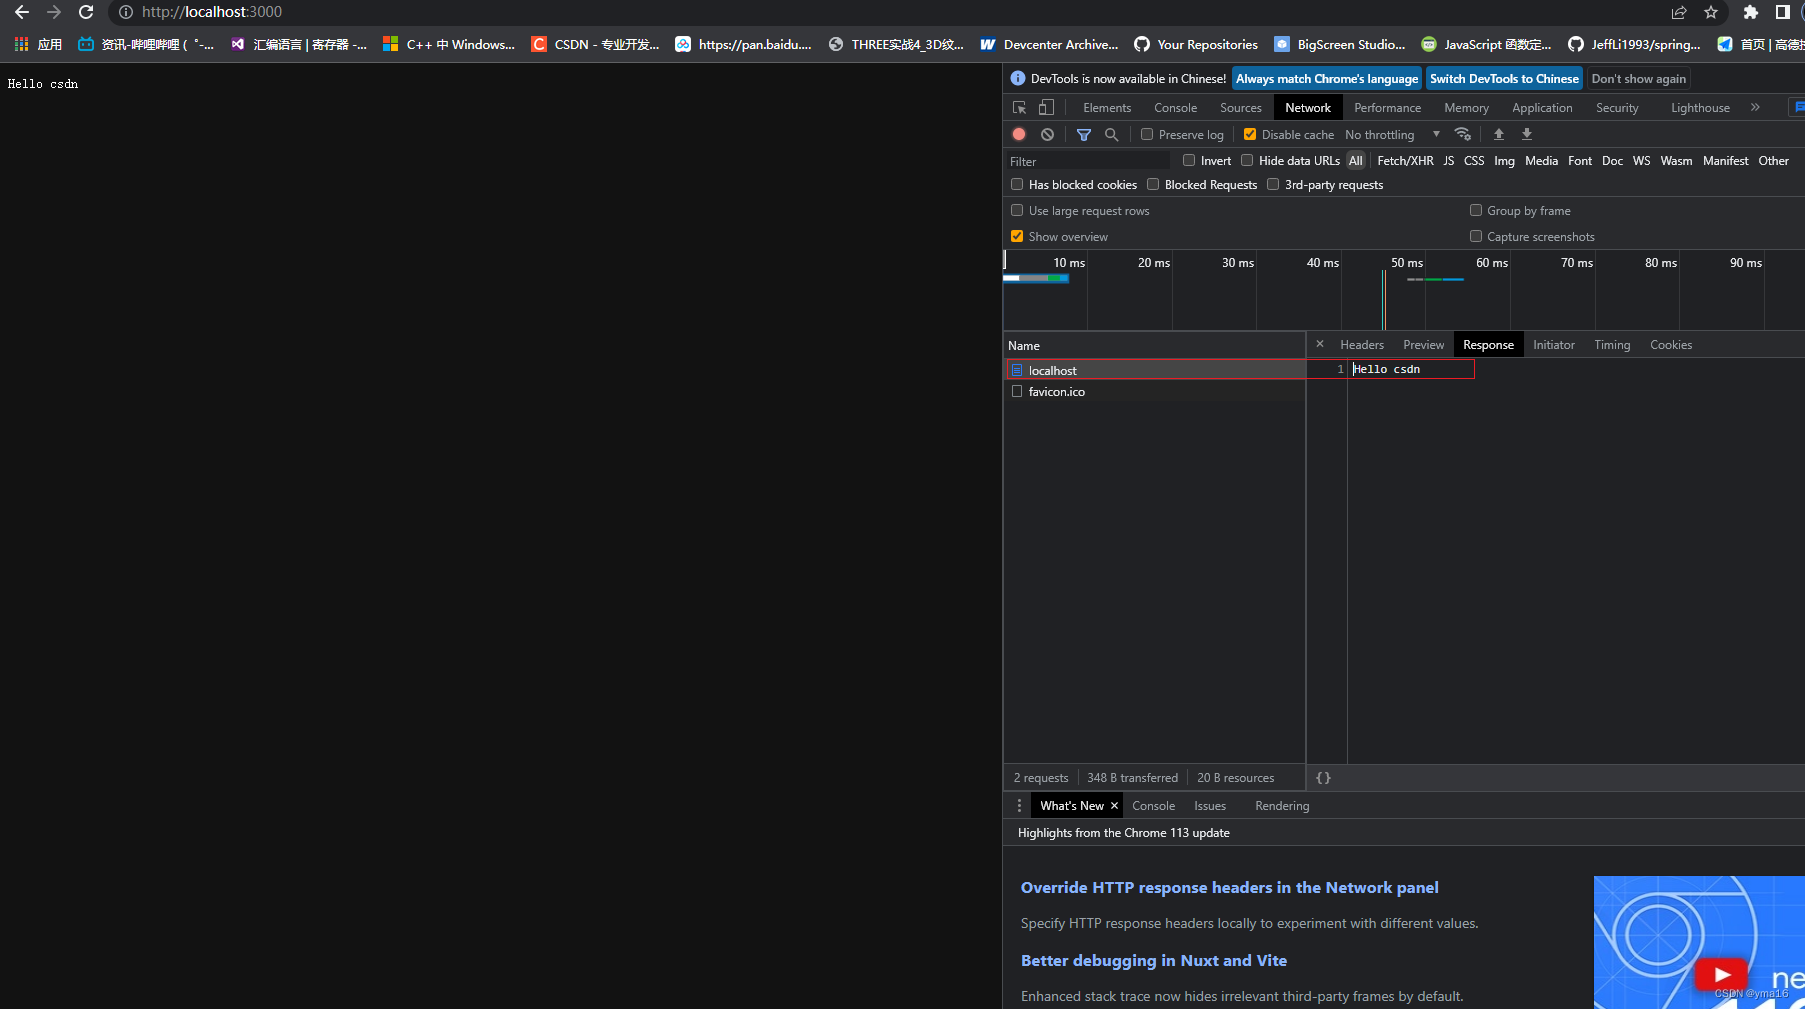Close the What's New tab

[x=1114, y=805]
